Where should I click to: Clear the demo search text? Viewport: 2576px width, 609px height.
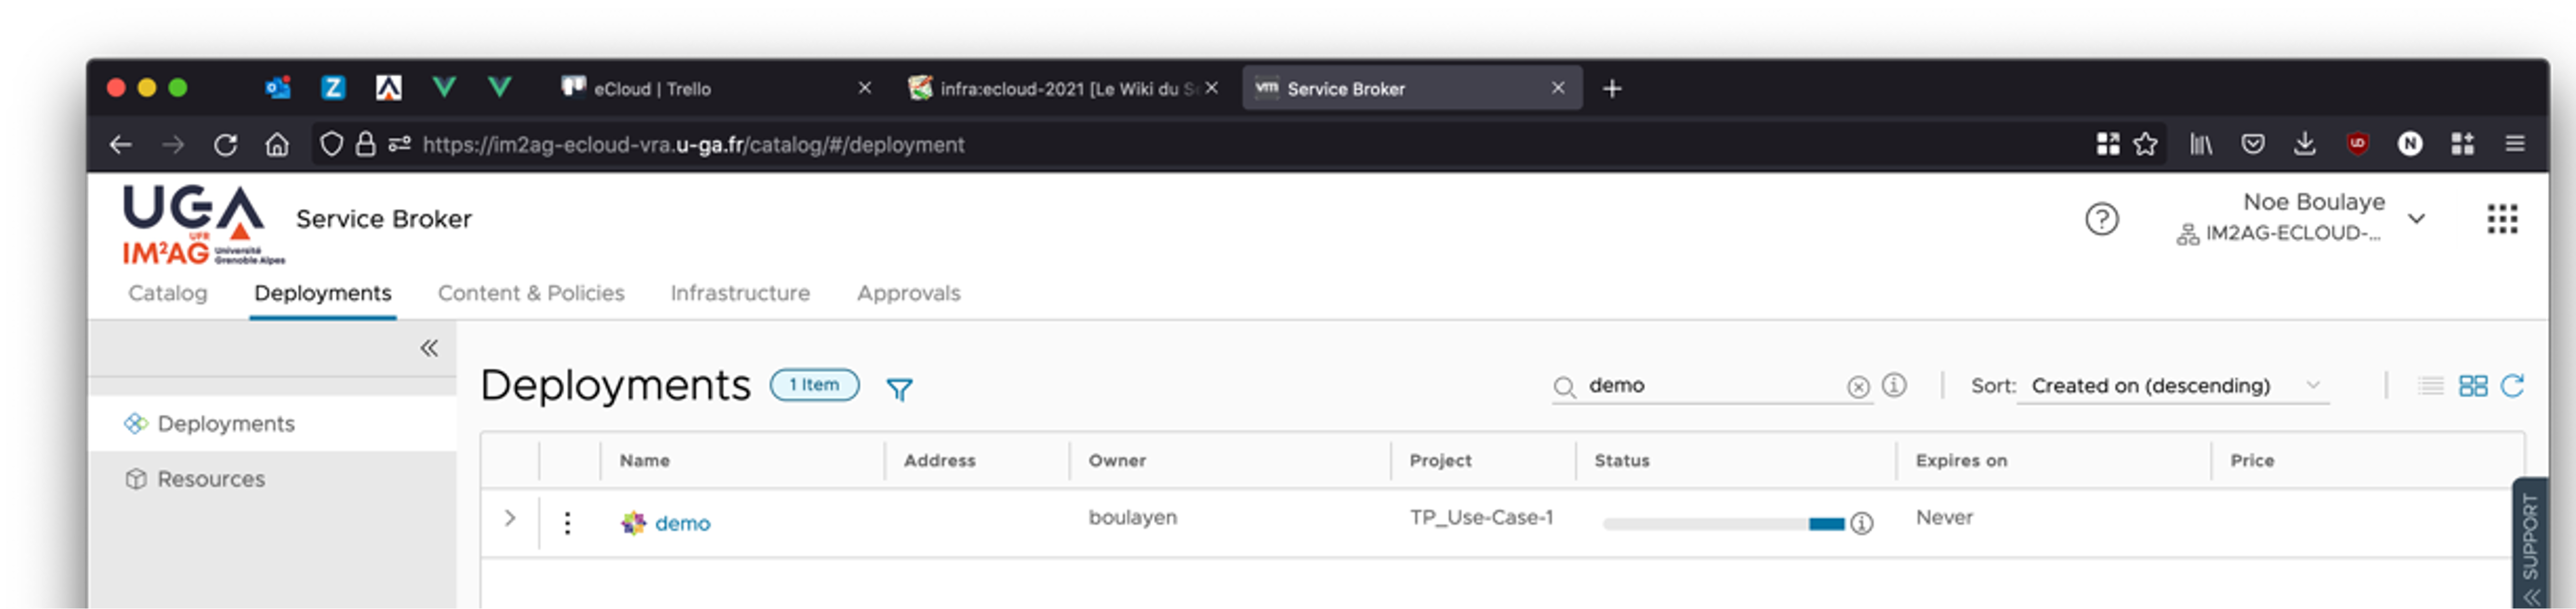[x=1857, y=387]
